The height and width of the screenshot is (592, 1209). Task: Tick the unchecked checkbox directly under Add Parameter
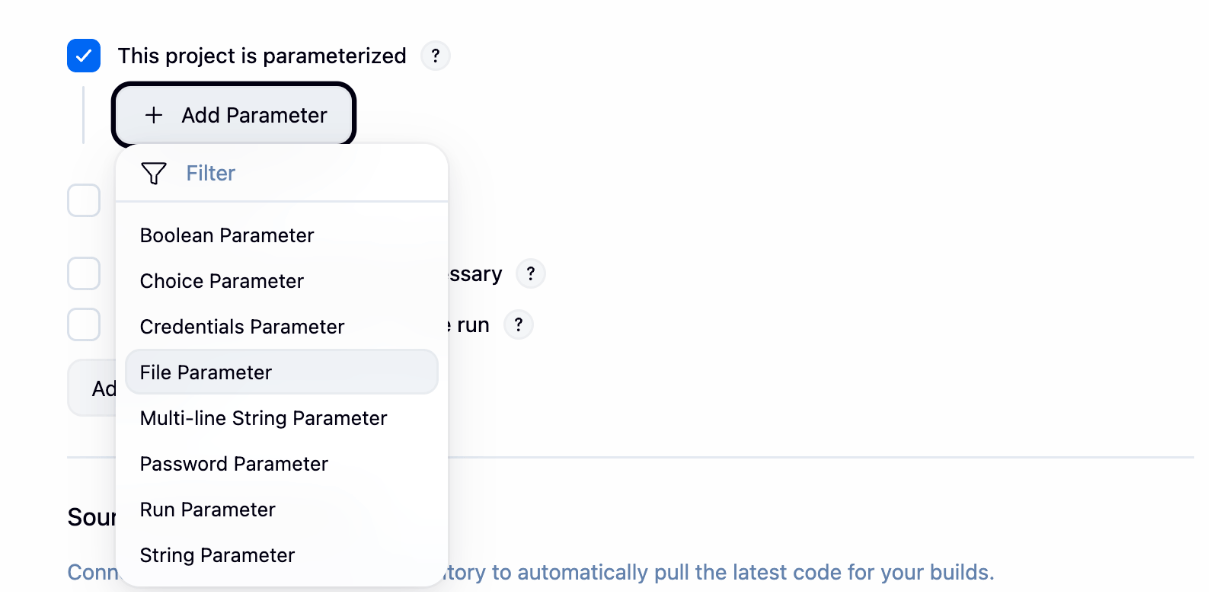click(x=84, y=200)
